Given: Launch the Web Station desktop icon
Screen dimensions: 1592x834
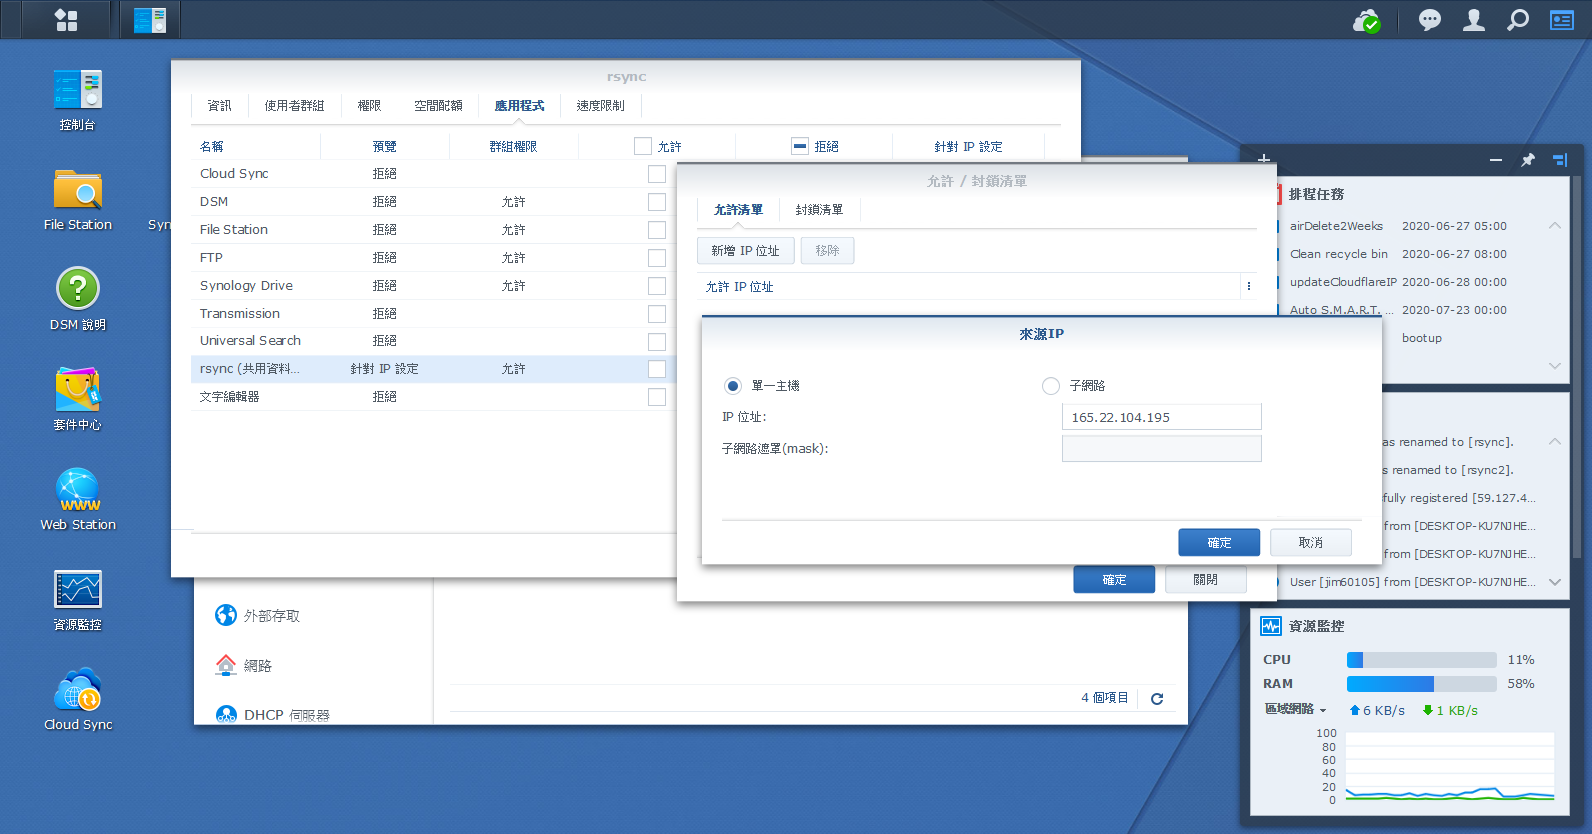Looking at the screenshot, I should [x=78, y=490].
